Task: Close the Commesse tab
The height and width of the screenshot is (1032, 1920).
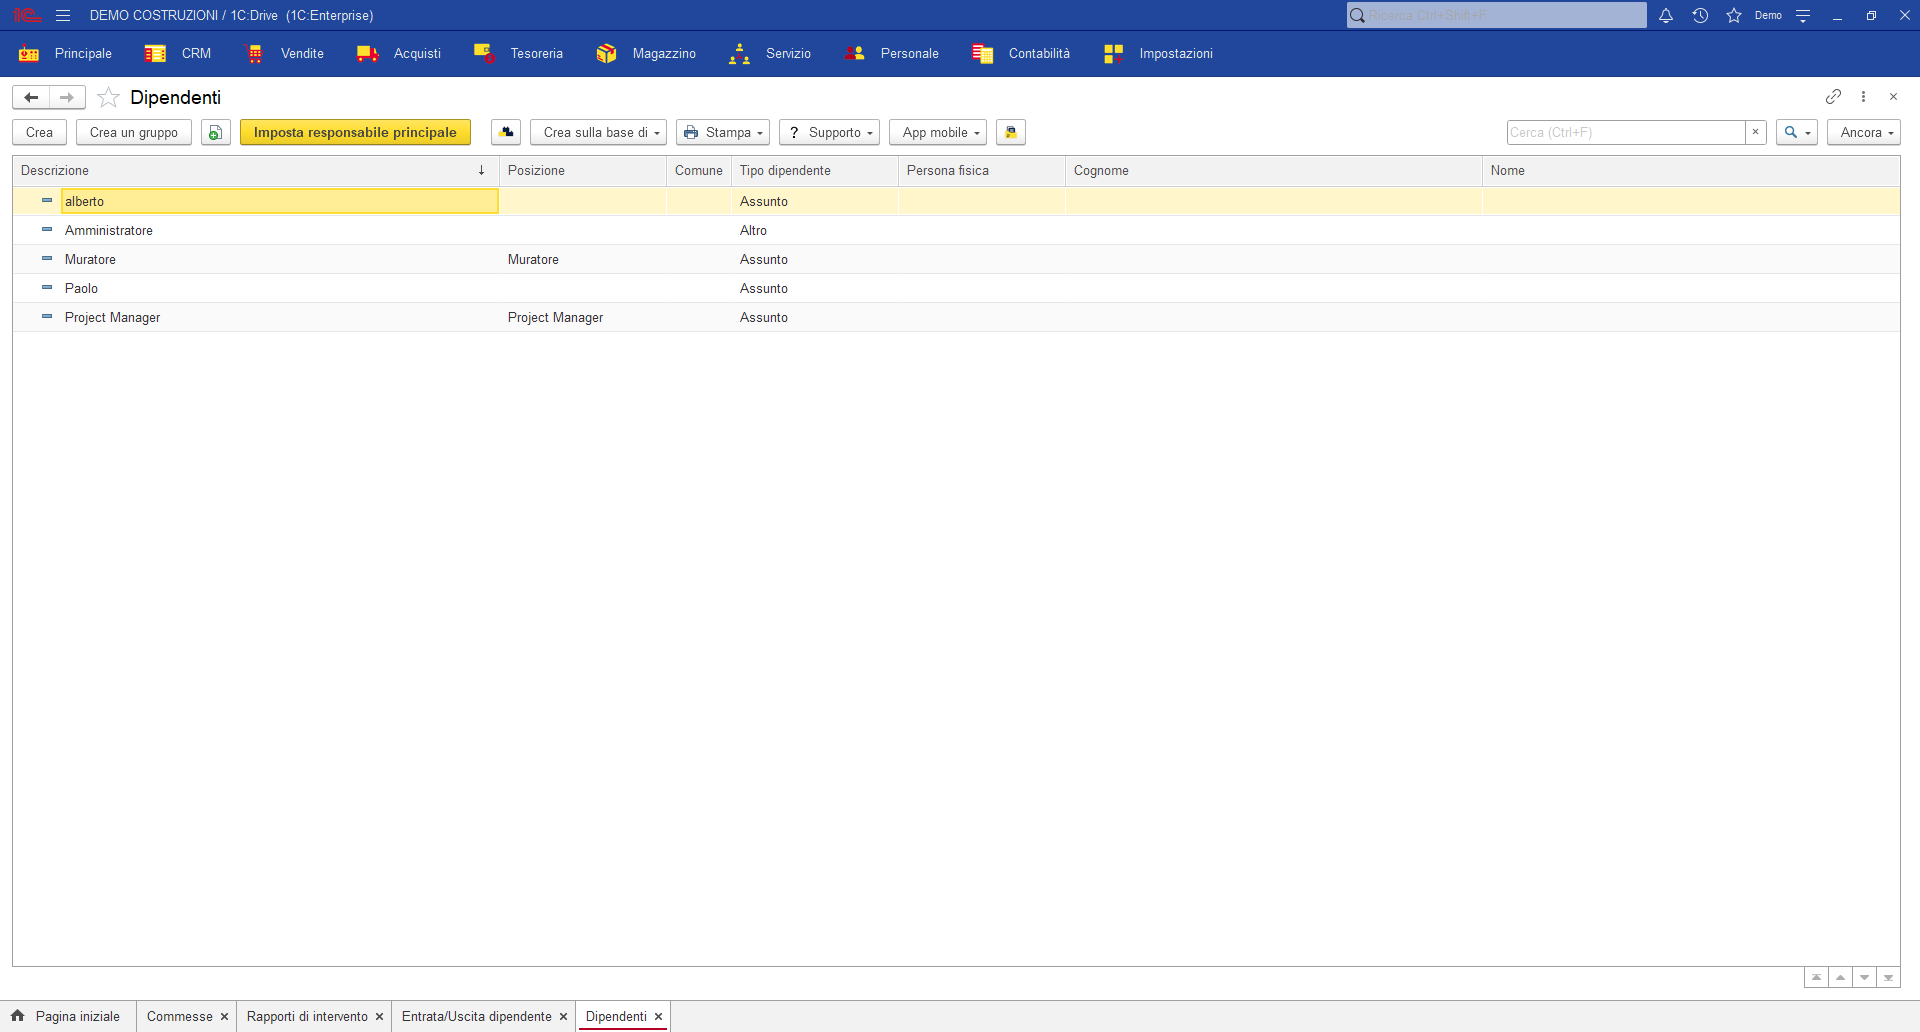Action: pos(225,1017)
